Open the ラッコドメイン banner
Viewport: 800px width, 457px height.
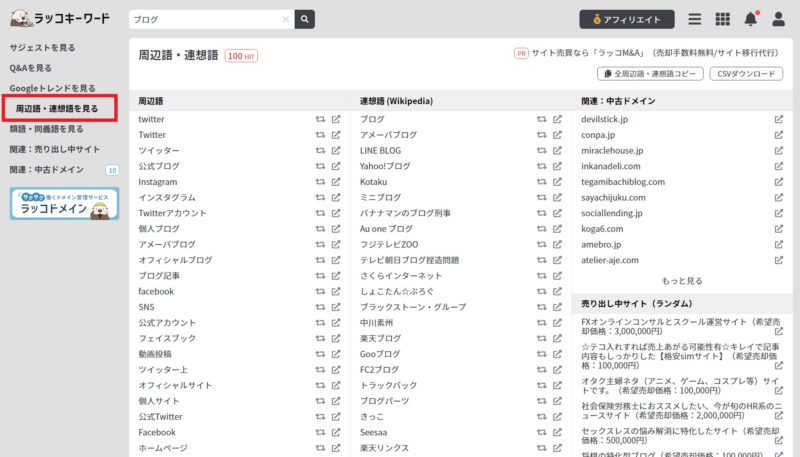point(64,204)
